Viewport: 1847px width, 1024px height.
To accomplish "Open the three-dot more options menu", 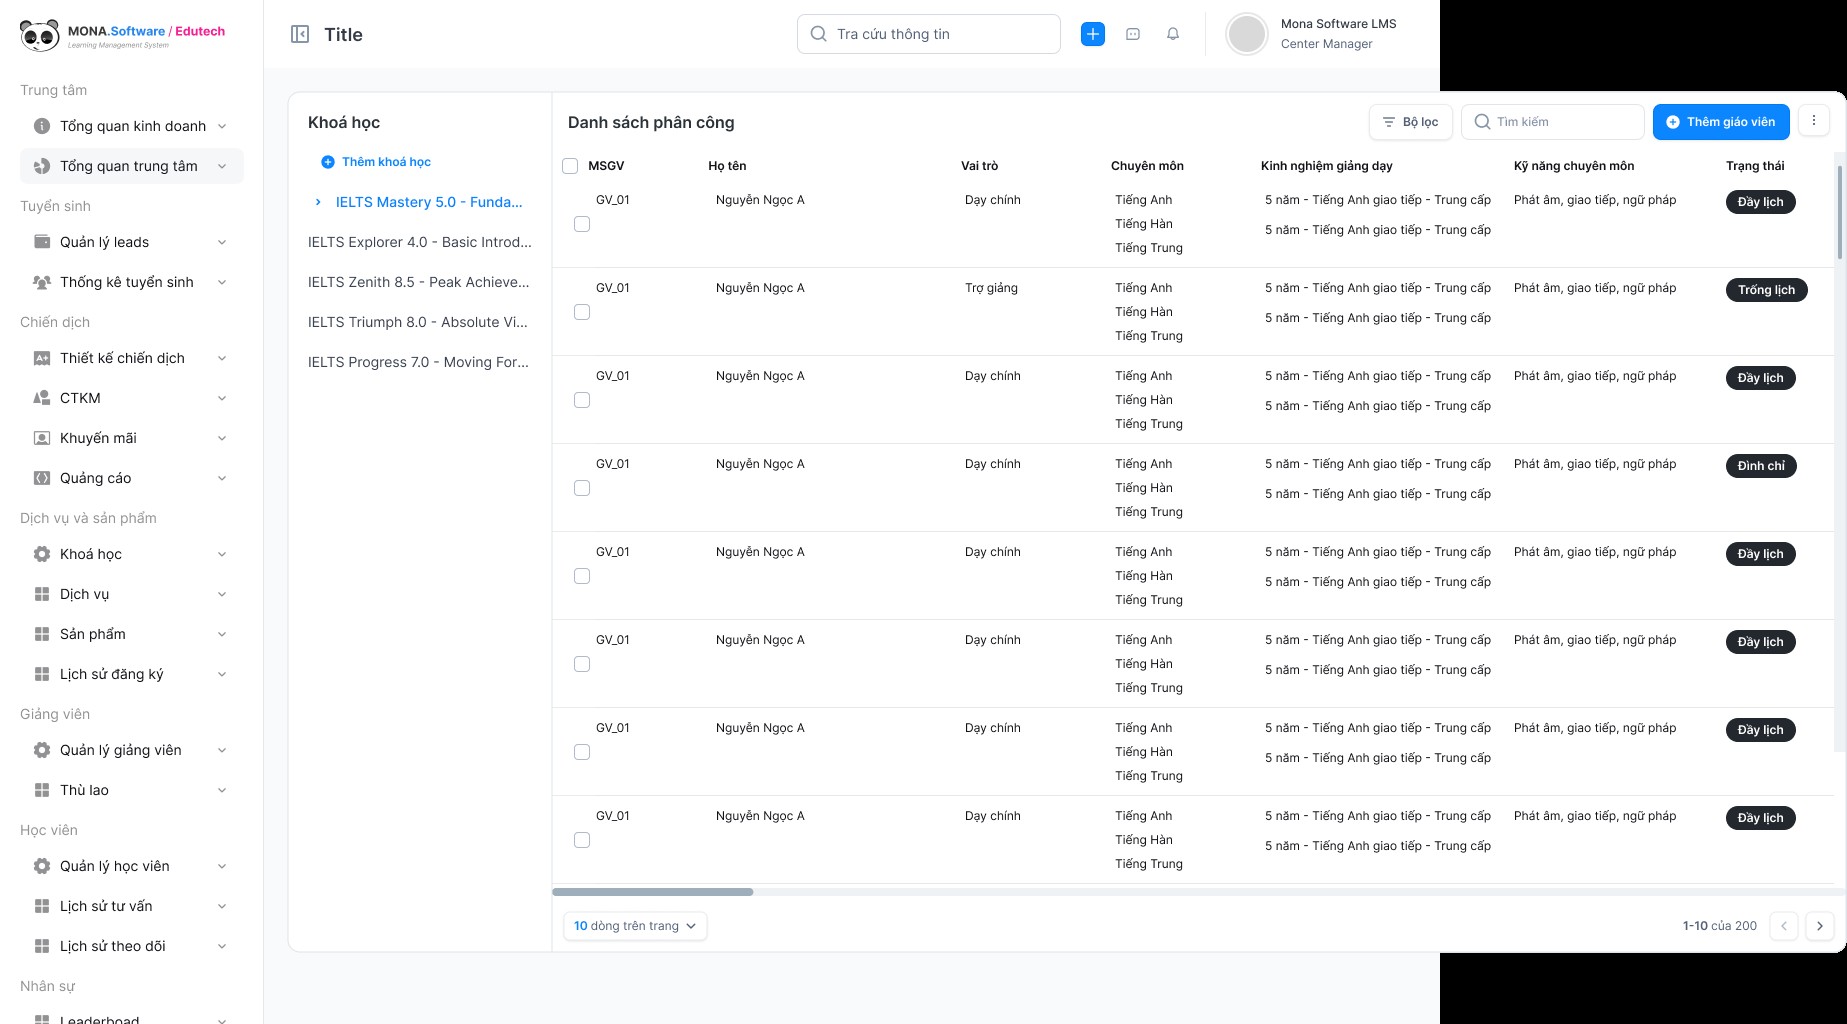I will 1814,121.
